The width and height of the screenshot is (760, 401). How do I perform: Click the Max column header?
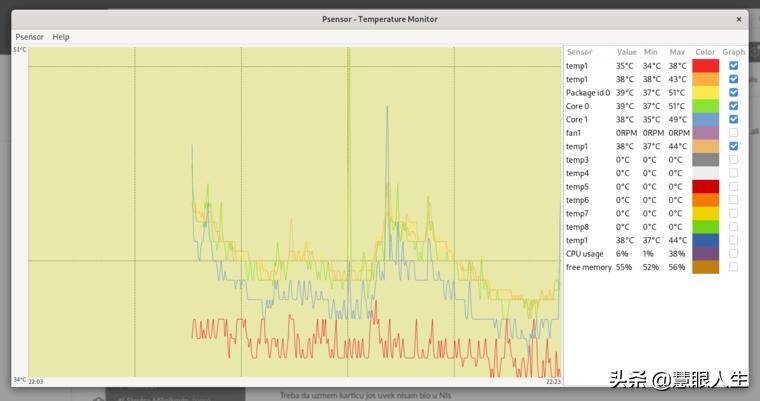tap(677, 52)
